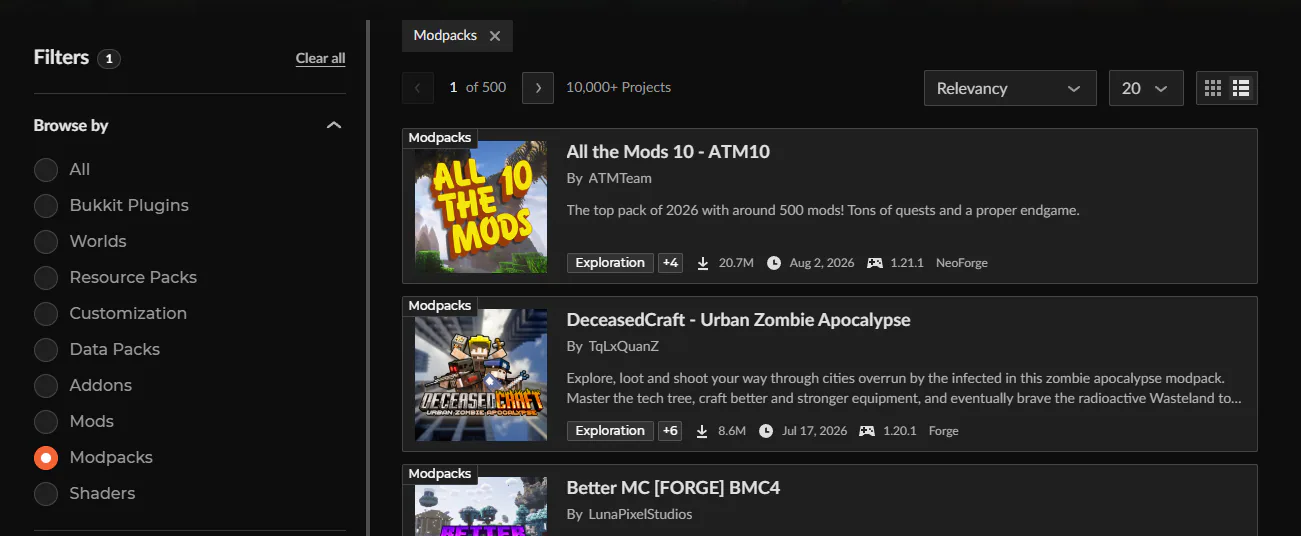
Task: Click the filter count badge 1
Action: (x=109, y=59)
